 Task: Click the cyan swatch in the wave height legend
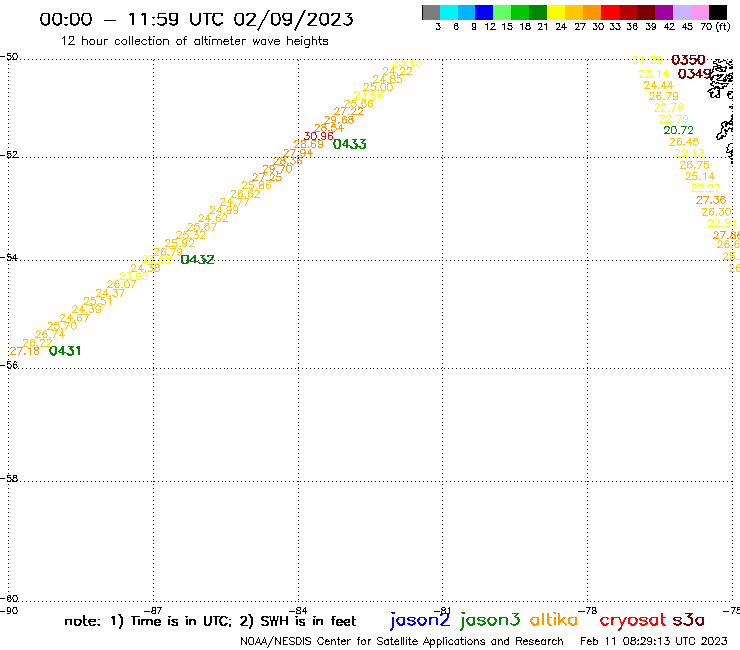(448, 12)
